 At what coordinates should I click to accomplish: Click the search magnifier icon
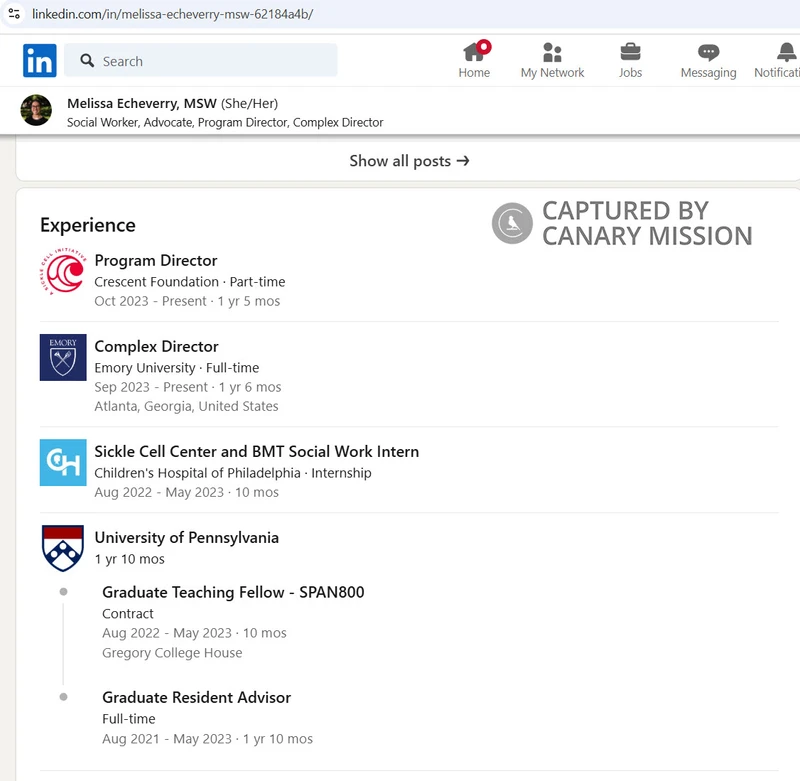coord(87,61)
